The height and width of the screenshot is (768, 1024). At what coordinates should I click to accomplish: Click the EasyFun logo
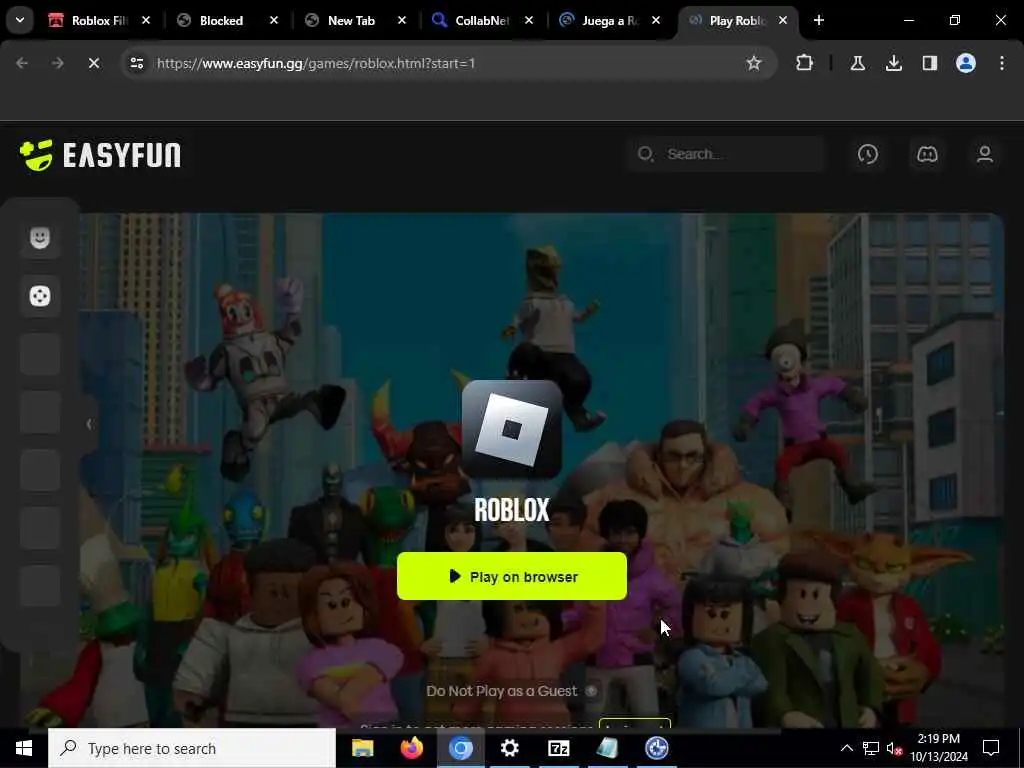(x=100, y=155)
